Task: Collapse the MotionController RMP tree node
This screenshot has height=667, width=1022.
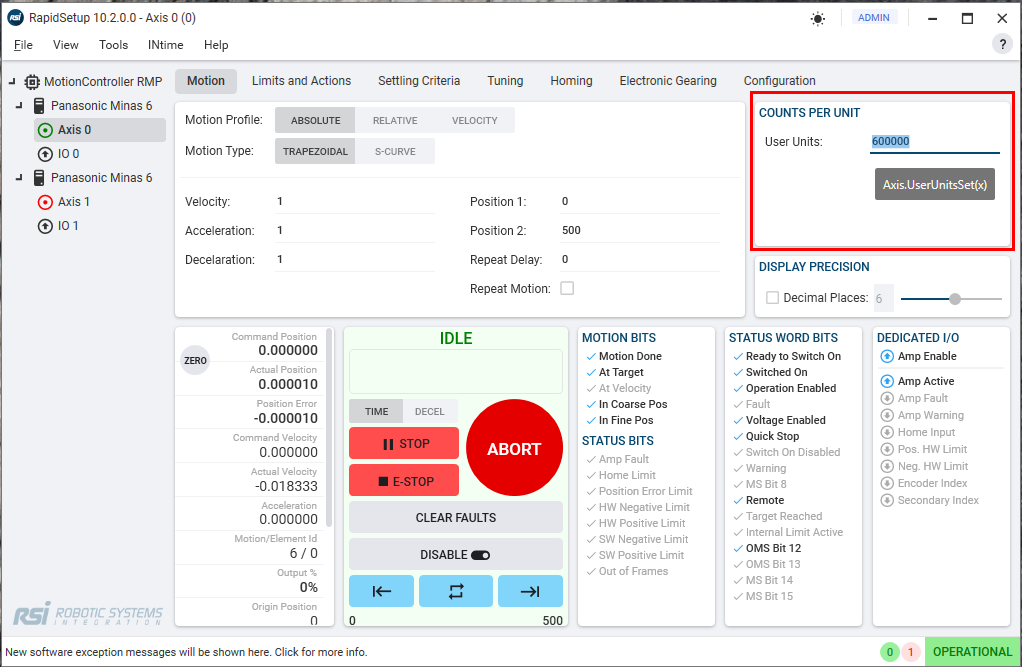Action: pyautogui.click(x=12, y=82)
